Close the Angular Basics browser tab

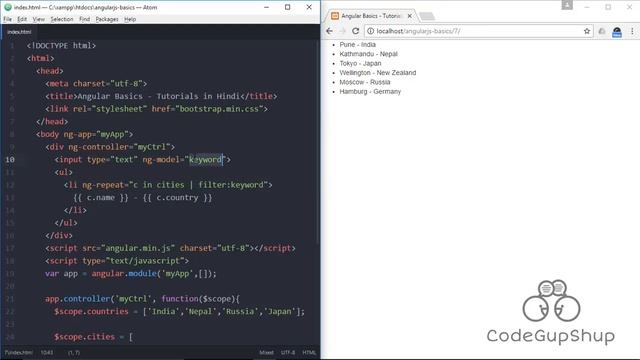click(409, 16)
